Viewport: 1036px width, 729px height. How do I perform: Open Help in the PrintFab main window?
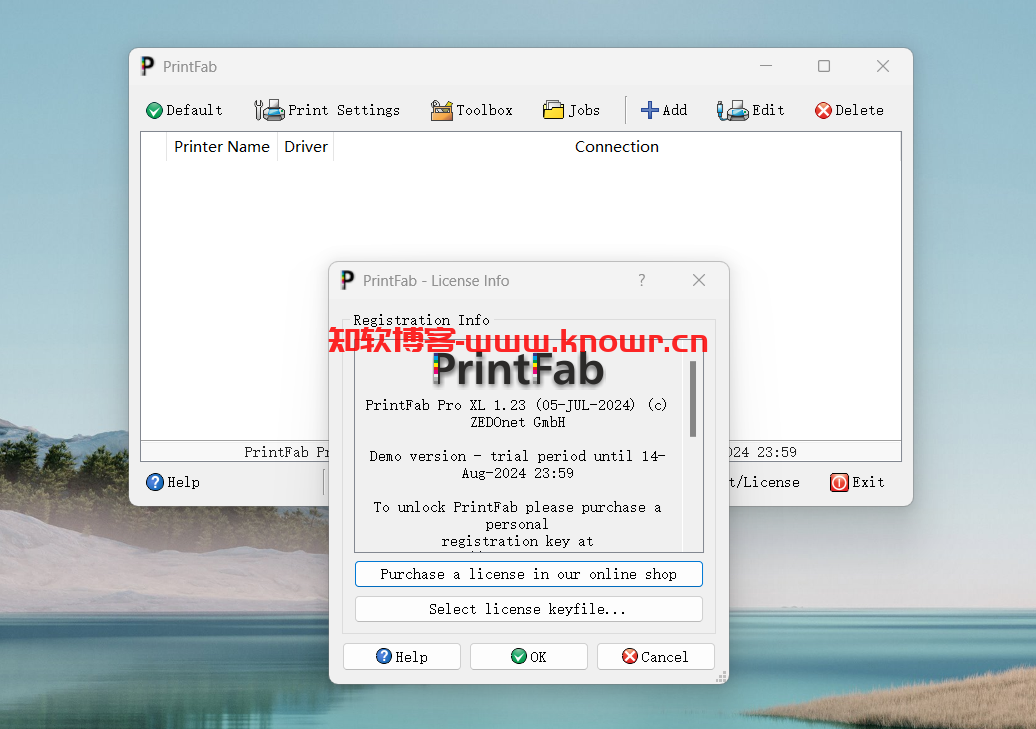(x=173, y=482)
